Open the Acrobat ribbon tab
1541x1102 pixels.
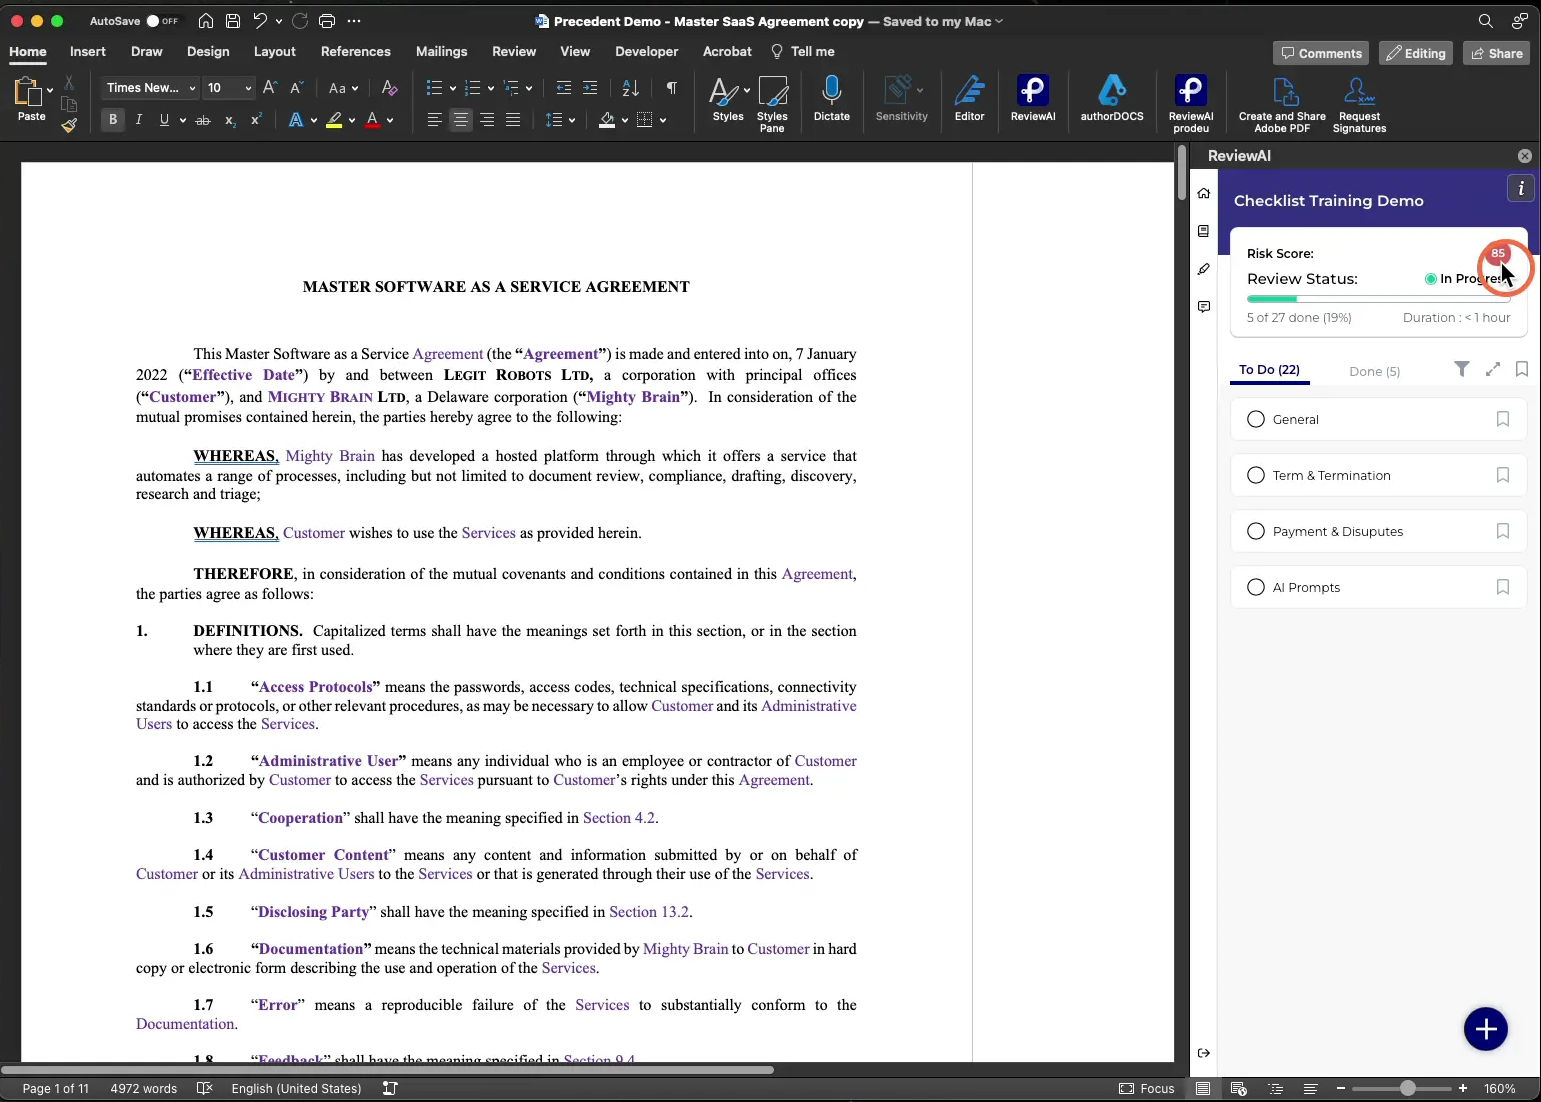[x=727, y=52]
